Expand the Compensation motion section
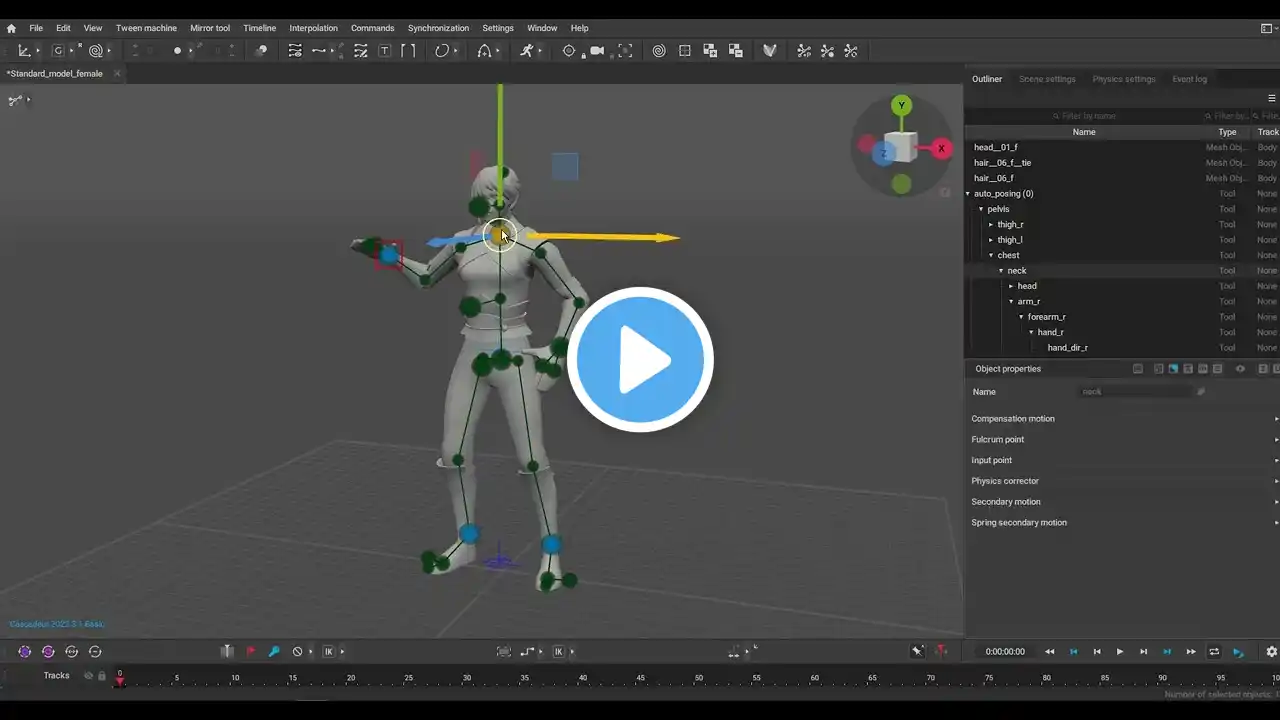The height and width of the screenshot is (720, 1280). [x=1013, y=419]
